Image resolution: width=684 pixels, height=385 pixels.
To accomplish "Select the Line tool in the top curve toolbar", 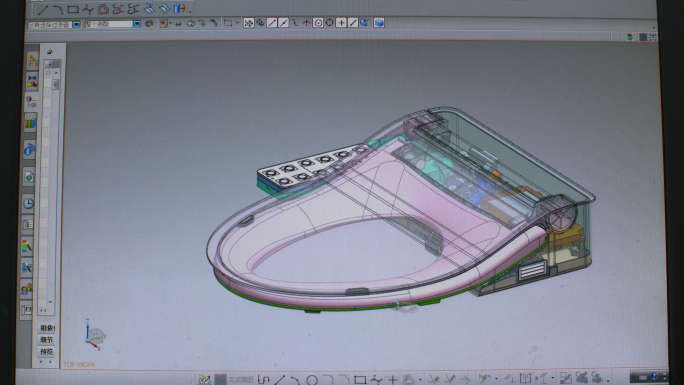I will (x=43, y=9).
